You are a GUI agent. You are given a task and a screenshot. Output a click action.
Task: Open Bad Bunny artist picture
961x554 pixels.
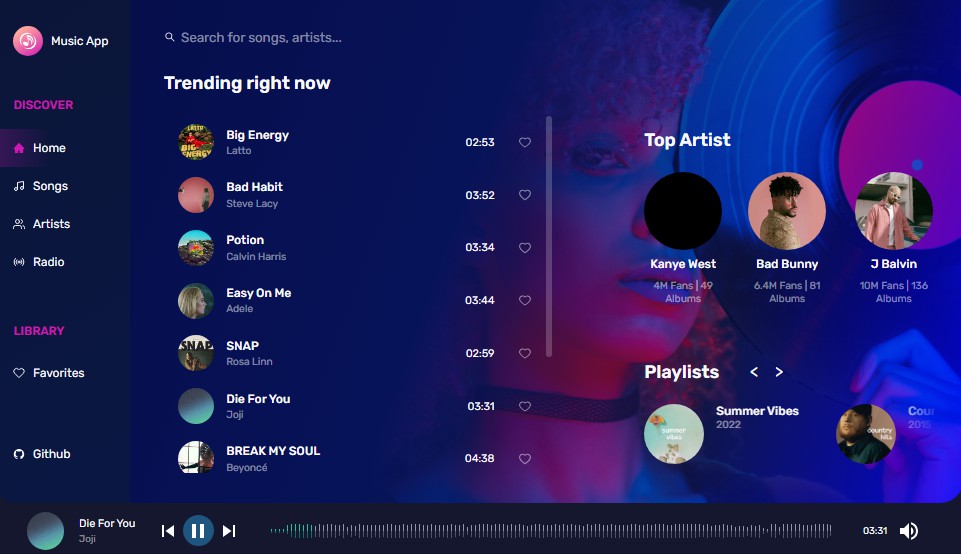787,211
